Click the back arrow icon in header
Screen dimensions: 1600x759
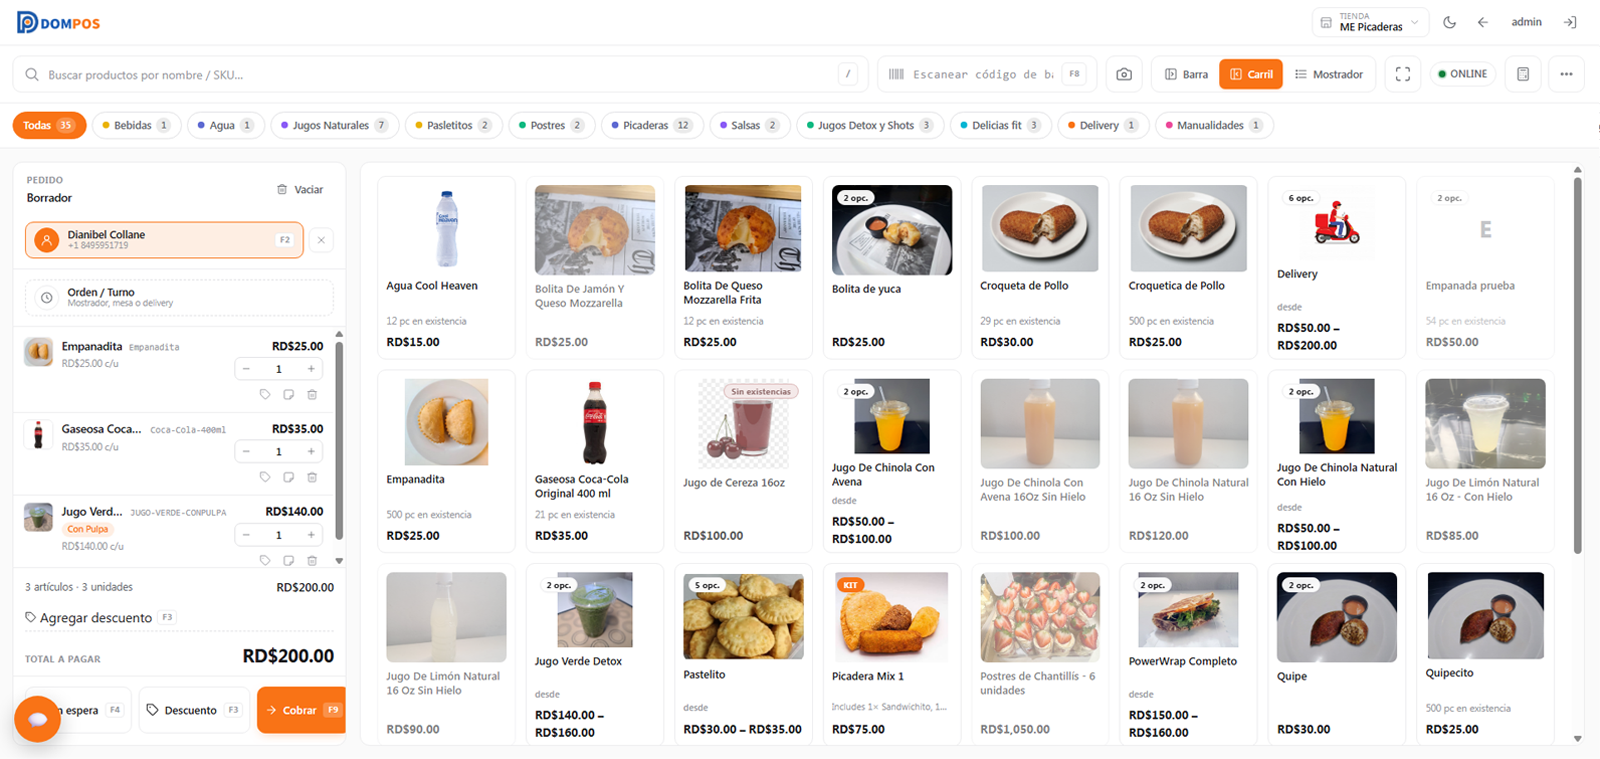click(x=1483, y=22)
